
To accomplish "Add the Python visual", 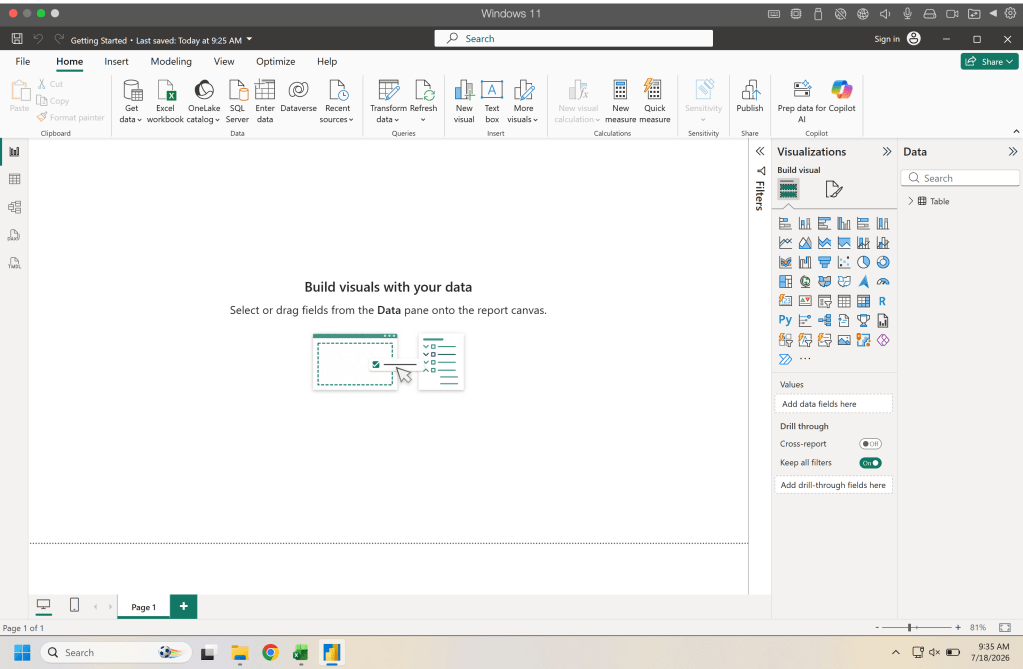I will 786,320.
